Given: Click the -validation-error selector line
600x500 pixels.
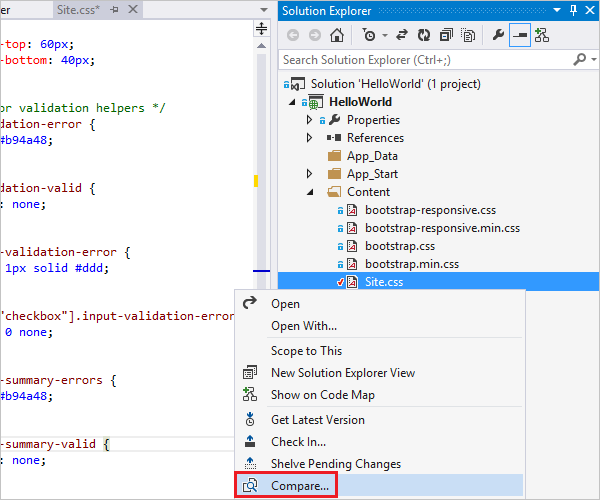Looking at the screenshot, I should (65, 252).
